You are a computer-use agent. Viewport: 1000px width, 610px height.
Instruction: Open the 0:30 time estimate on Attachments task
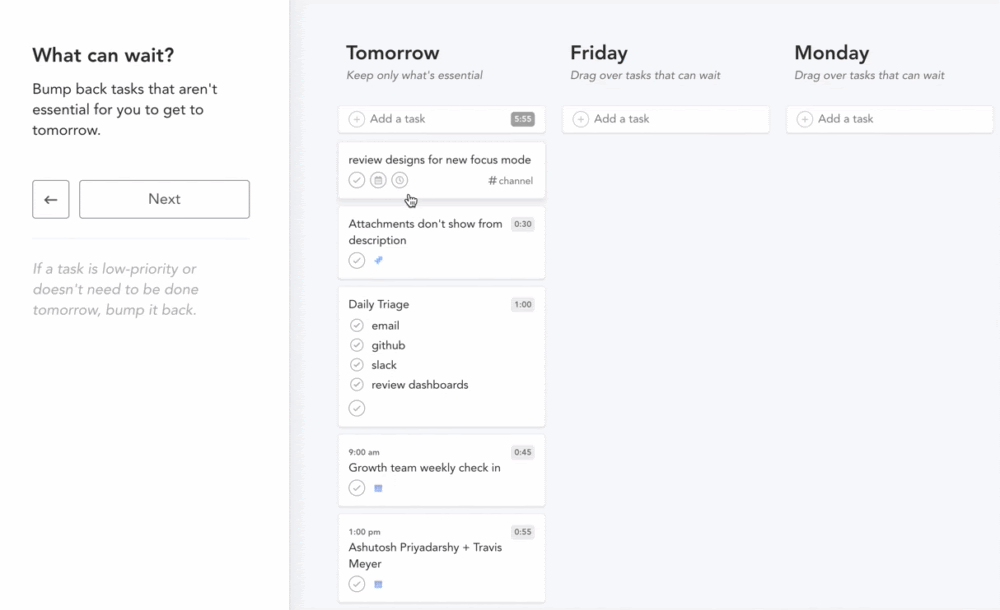click(x=522, y=224)
